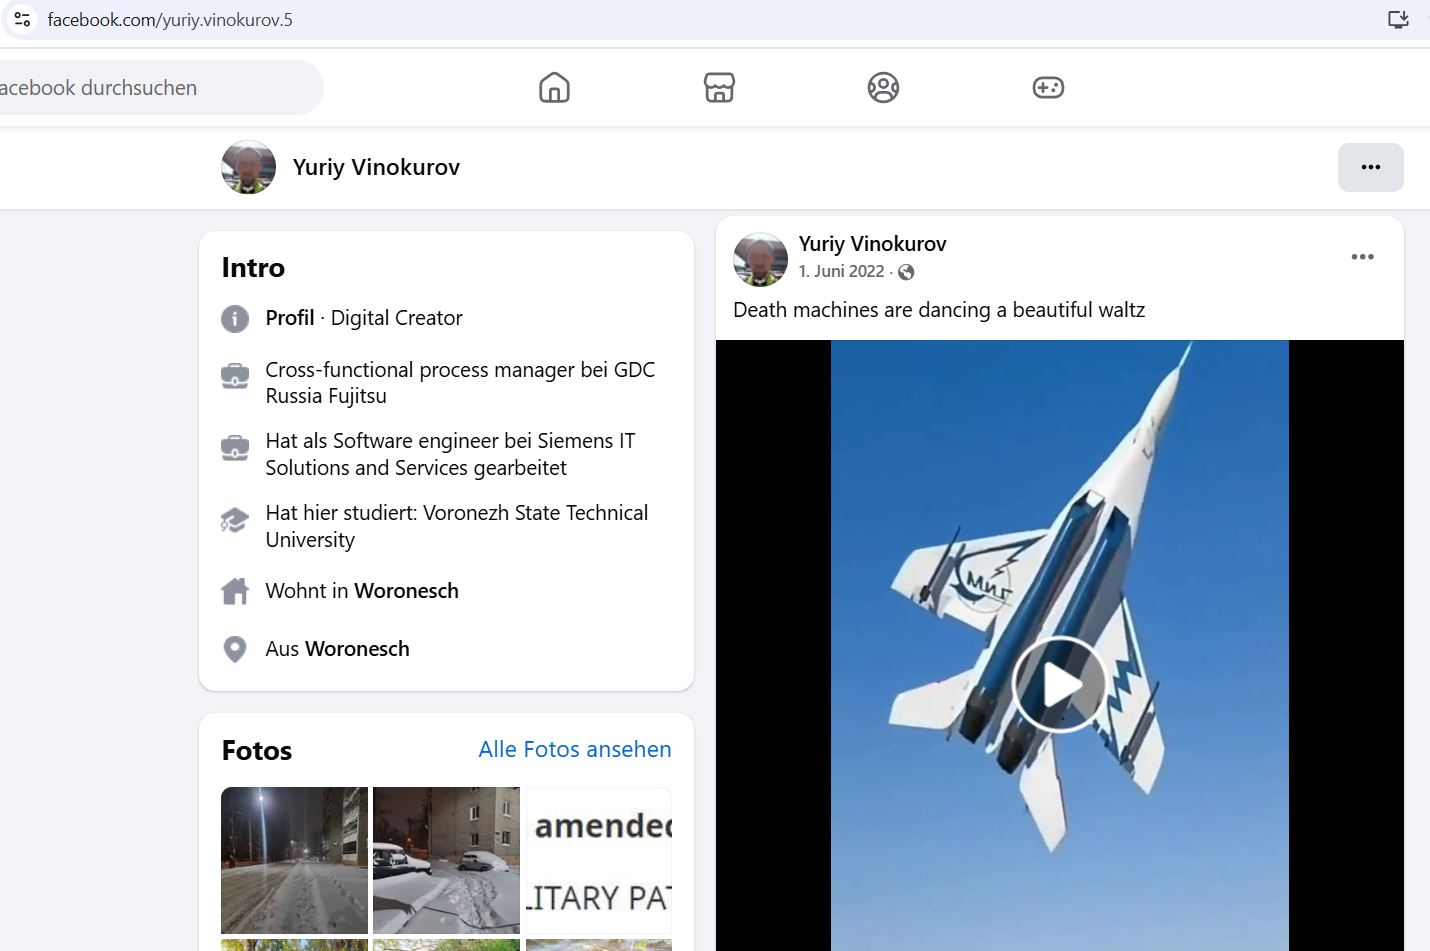Click the post author's profile picture
The height and width of the screenshot is (951, 1430).
(760, 260)
